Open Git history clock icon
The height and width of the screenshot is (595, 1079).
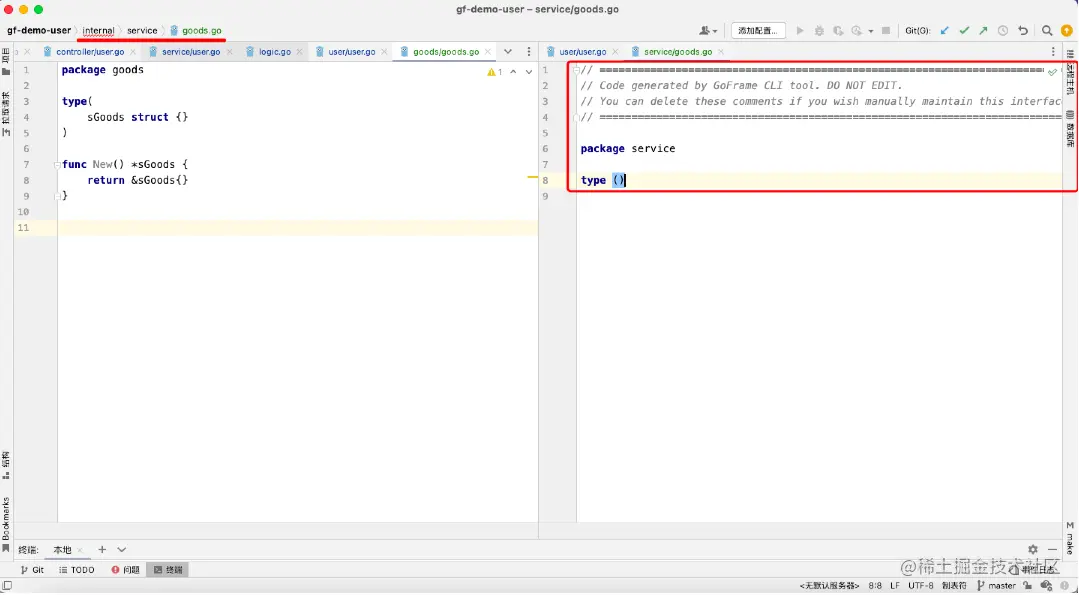click(1003, 31)
